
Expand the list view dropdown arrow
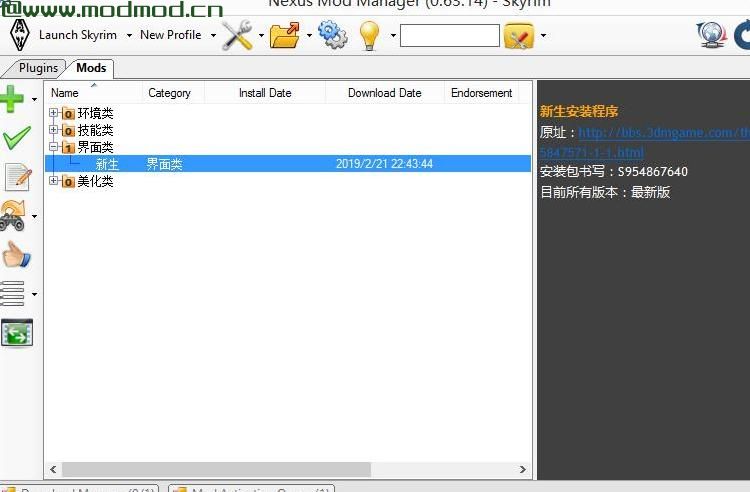[34, 294]
